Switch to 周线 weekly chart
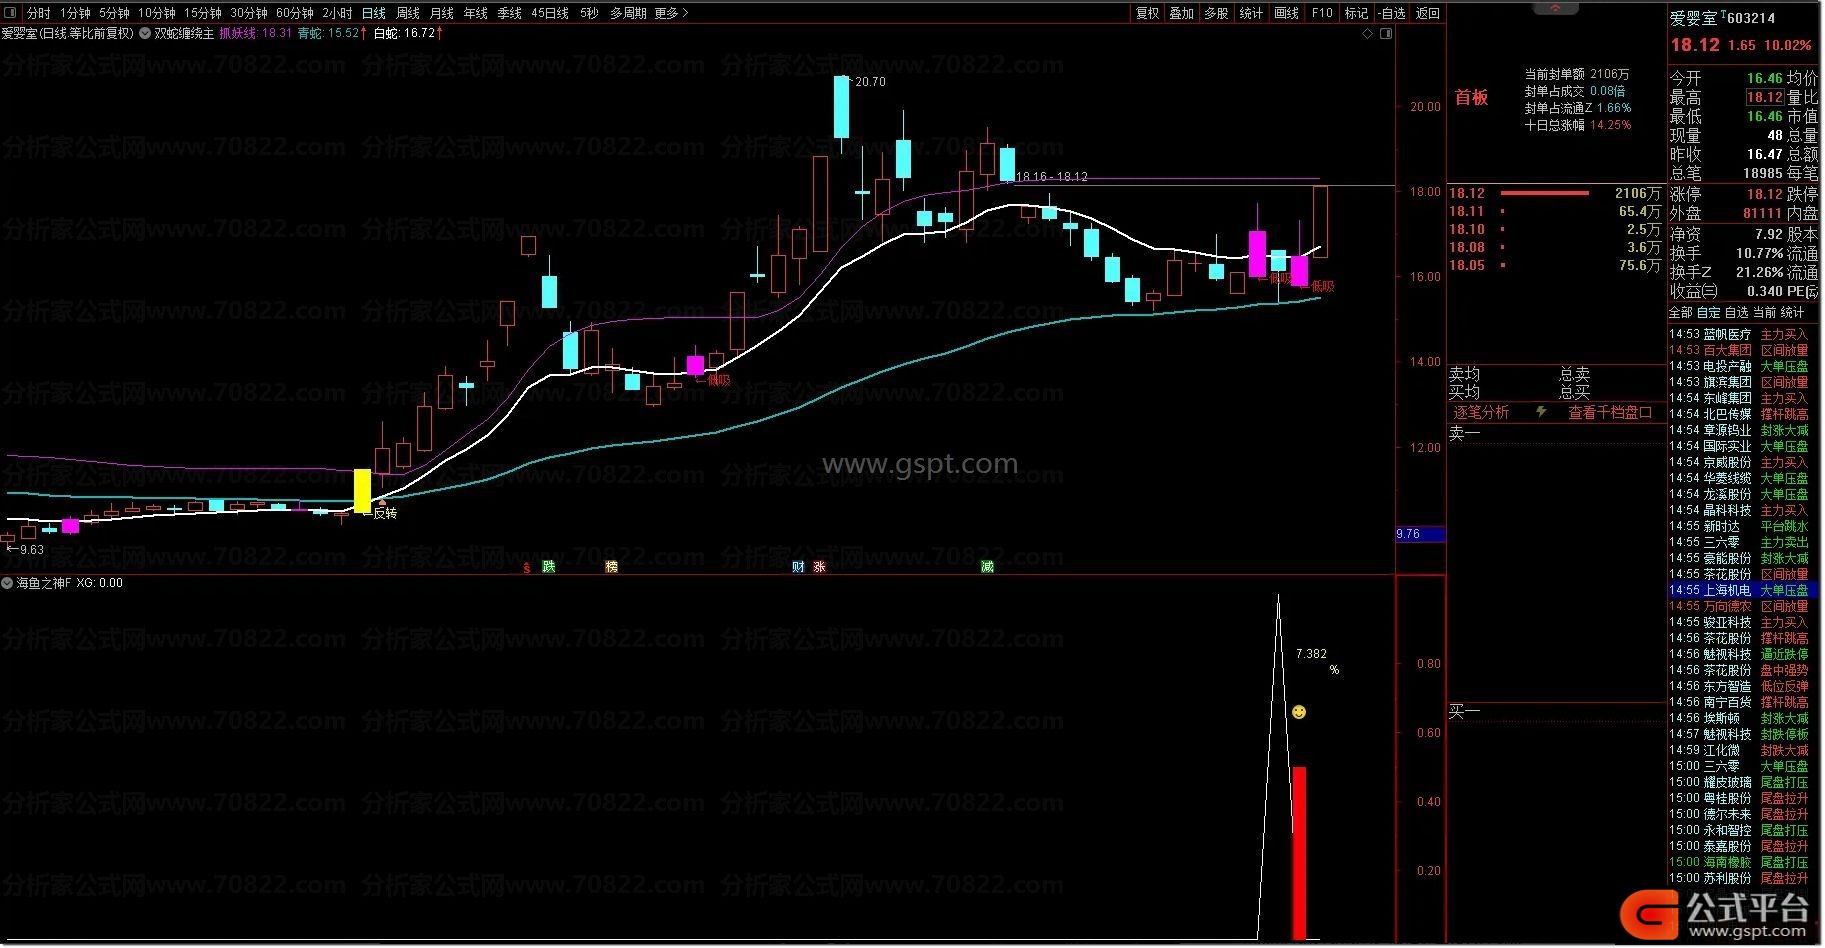This screenshot has width=1825, height=948. click(408, 13)
